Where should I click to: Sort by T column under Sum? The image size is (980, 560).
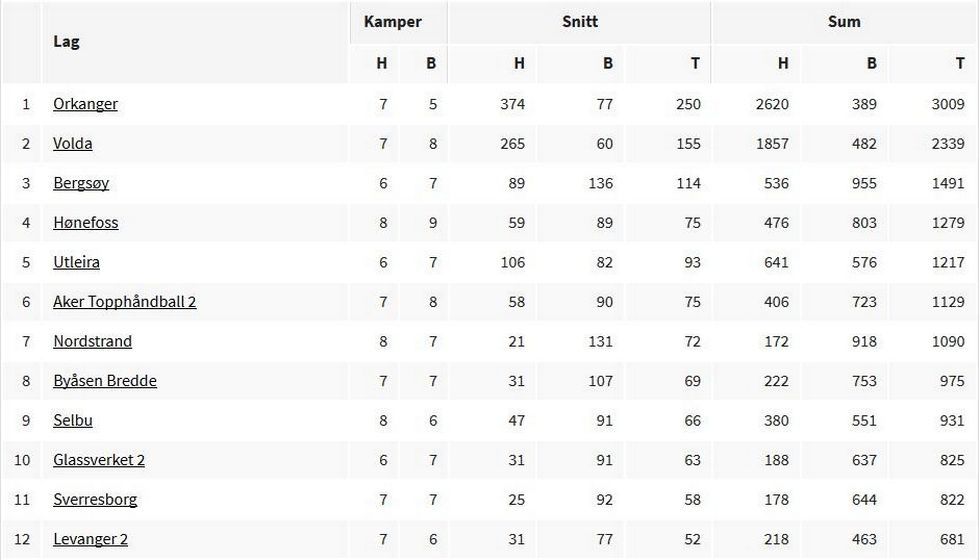(x=960, y=63)
